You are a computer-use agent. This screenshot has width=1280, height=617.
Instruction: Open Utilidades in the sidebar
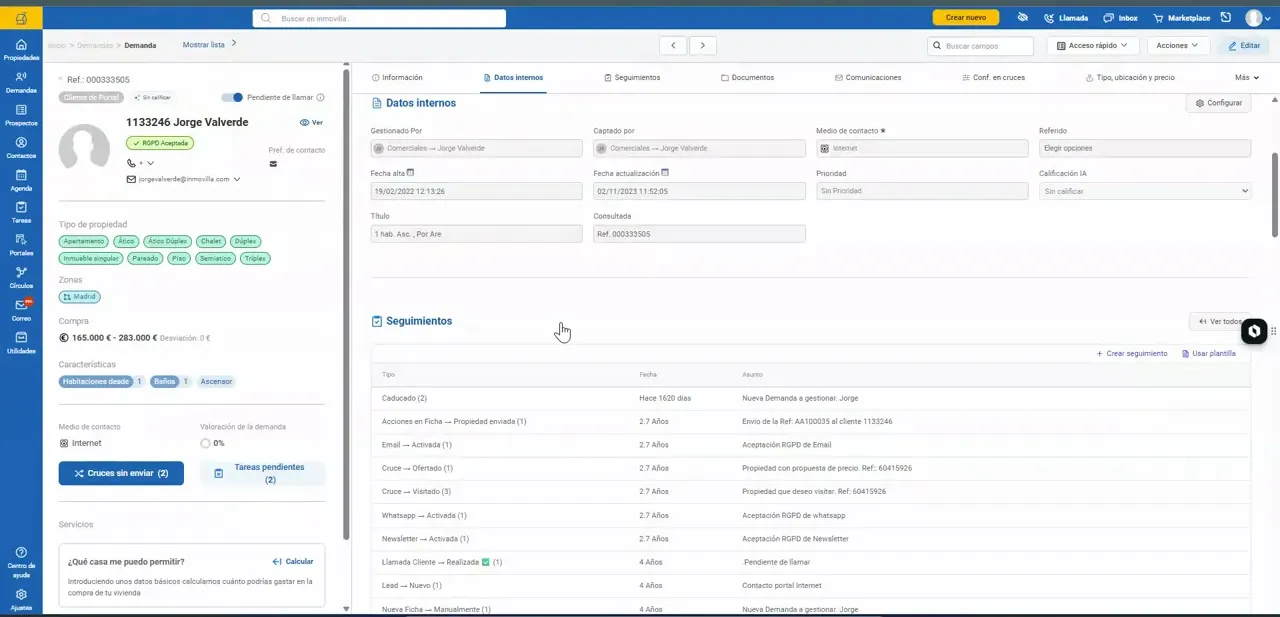[x=21, y=343]
